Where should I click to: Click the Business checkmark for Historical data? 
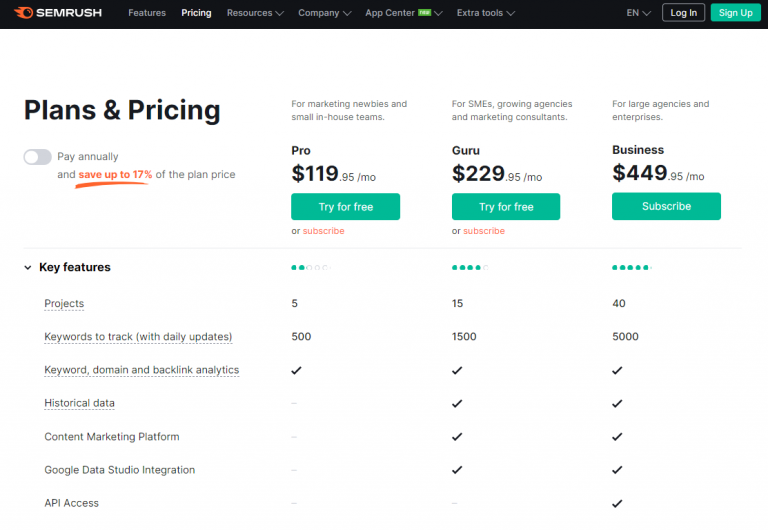(x=617, y=404)
